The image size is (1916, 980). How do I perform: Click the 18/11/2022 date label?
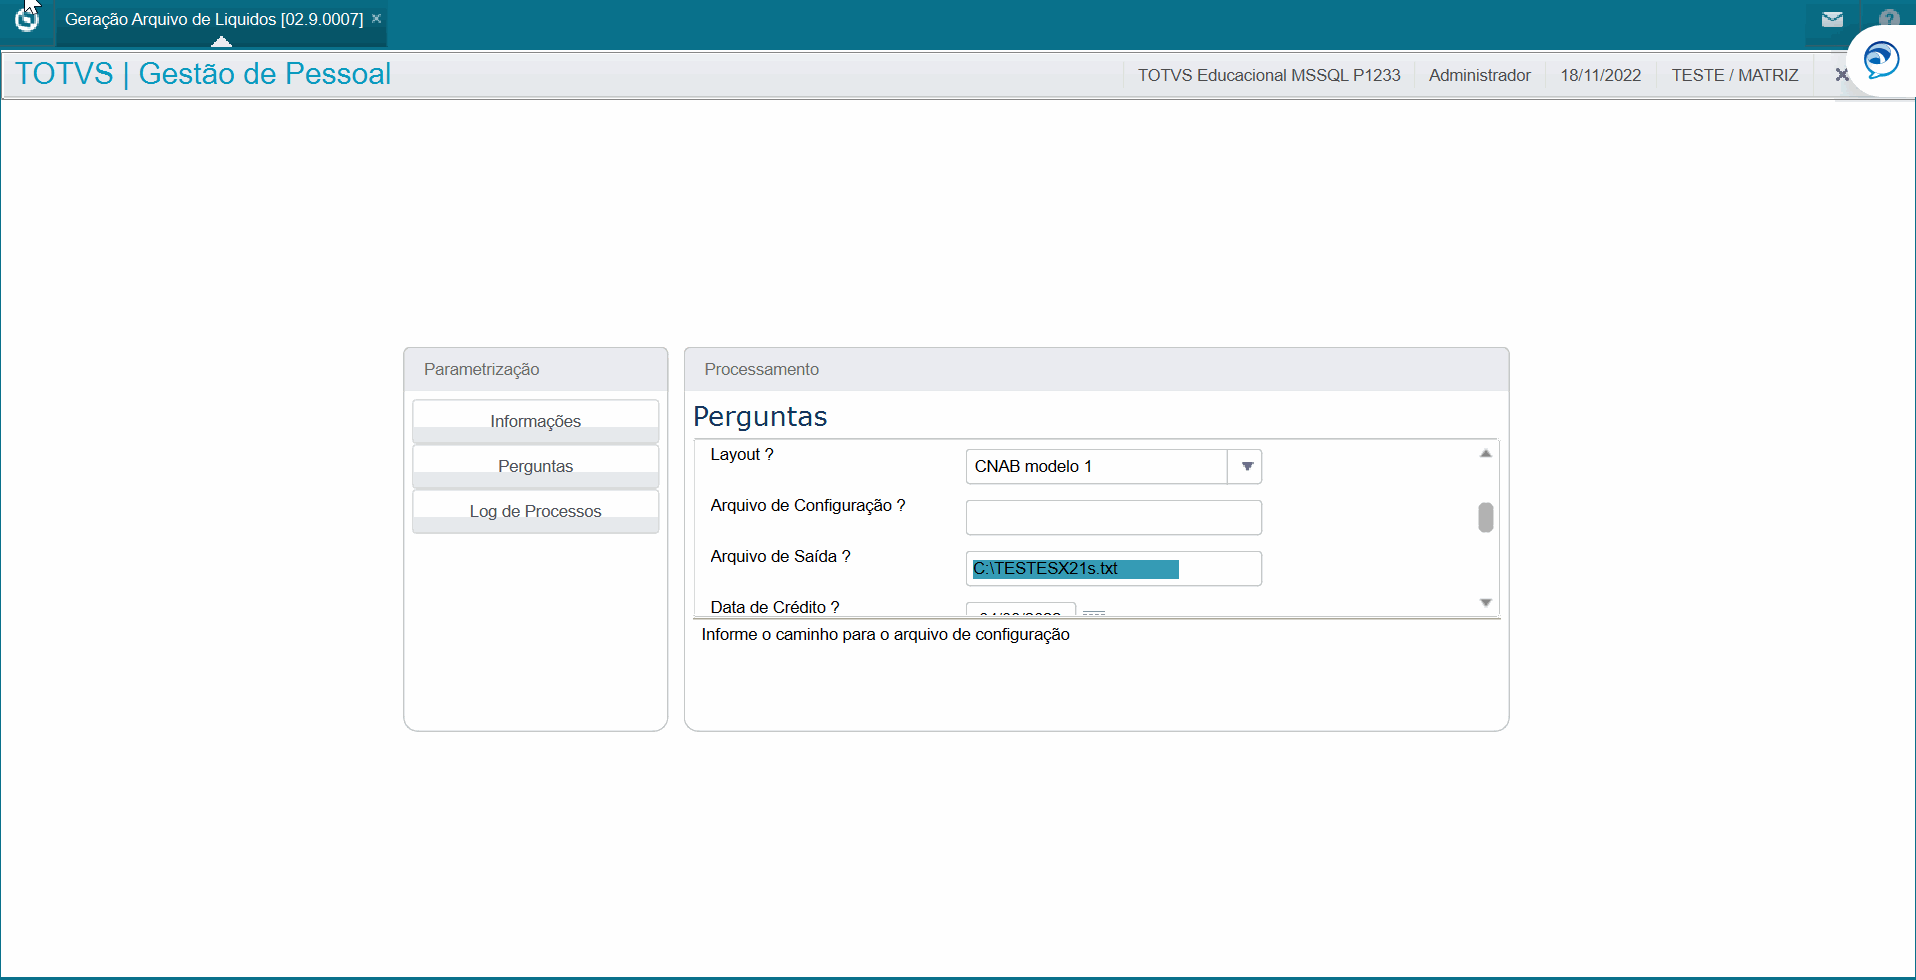1600,75
